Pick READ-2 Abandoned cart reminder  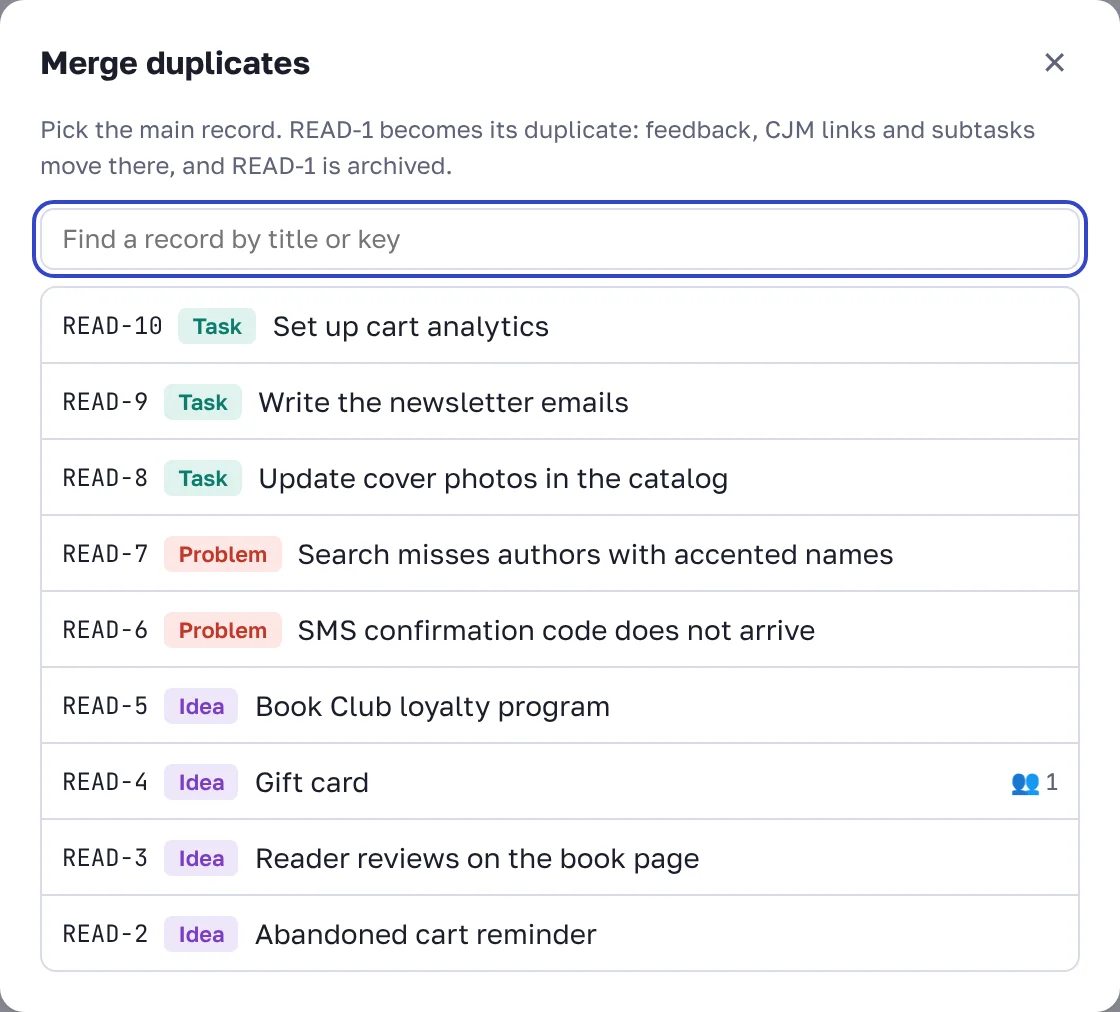pos(560,933)
